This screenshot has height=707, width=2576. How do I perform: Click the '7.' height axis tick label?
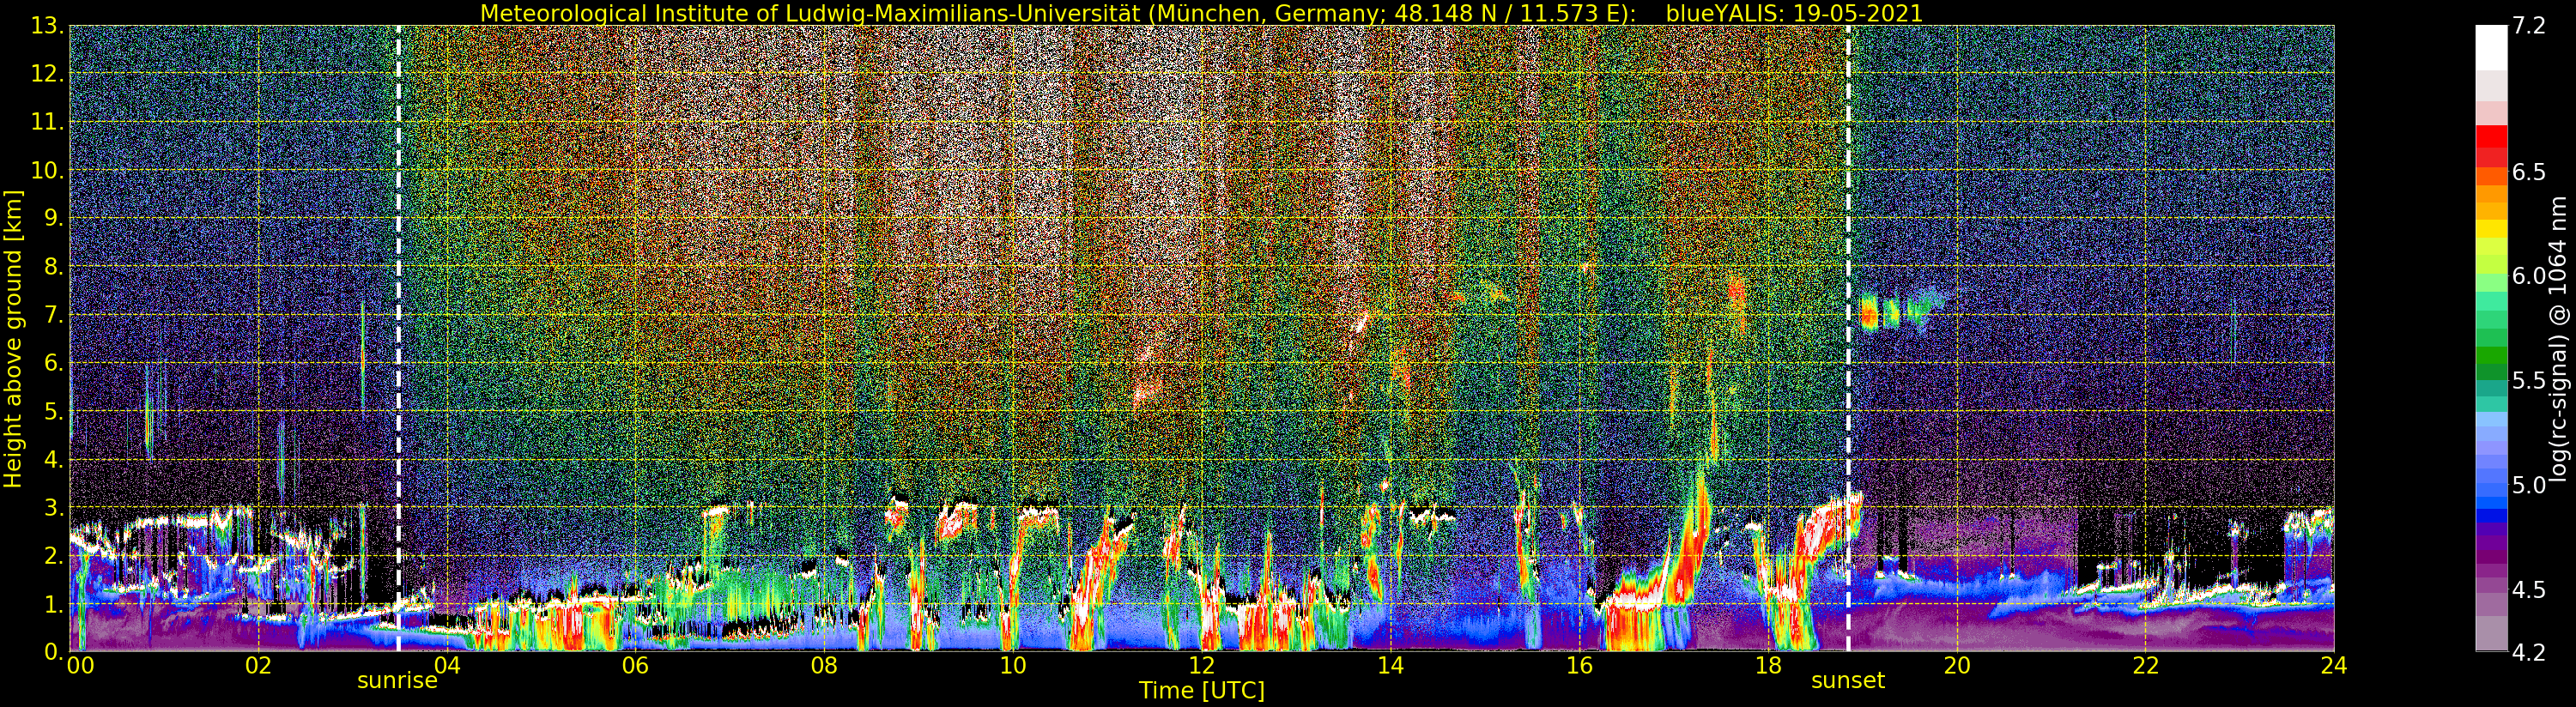pyautogui.click(x=53, y=316)
